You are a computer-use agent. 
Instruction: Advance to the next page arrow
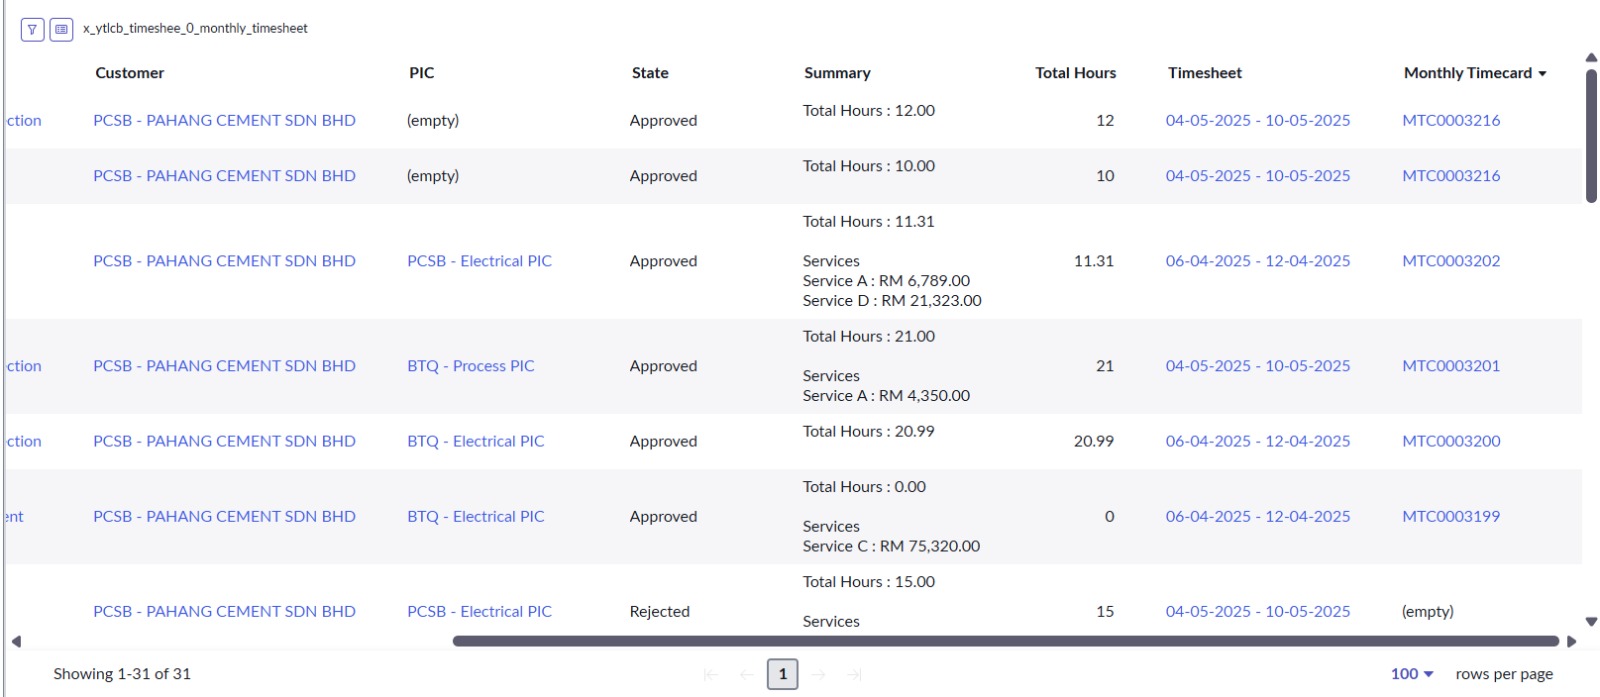(x=819, y=675)
